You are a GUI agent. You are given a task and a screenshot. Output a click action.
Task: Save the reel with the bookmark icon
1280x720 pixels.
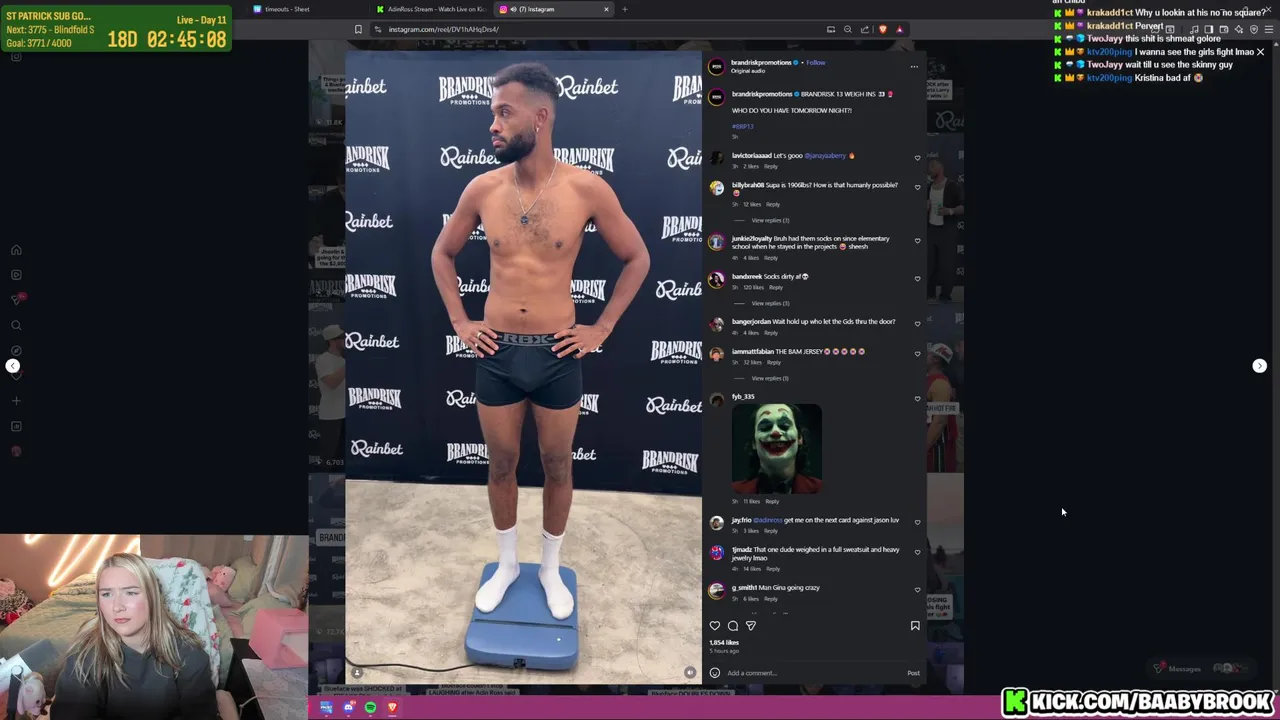[915, 626]
